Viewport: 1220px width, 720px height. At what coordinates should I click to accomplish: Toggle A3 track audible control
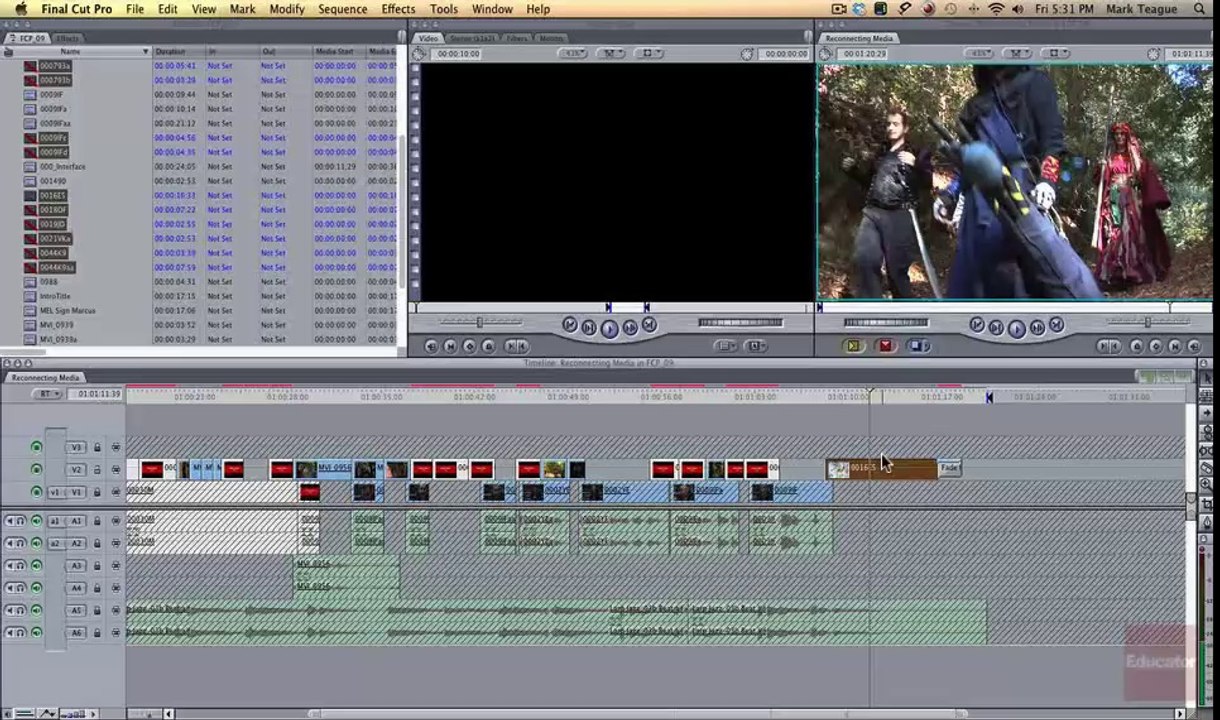[x=37, y=566]
